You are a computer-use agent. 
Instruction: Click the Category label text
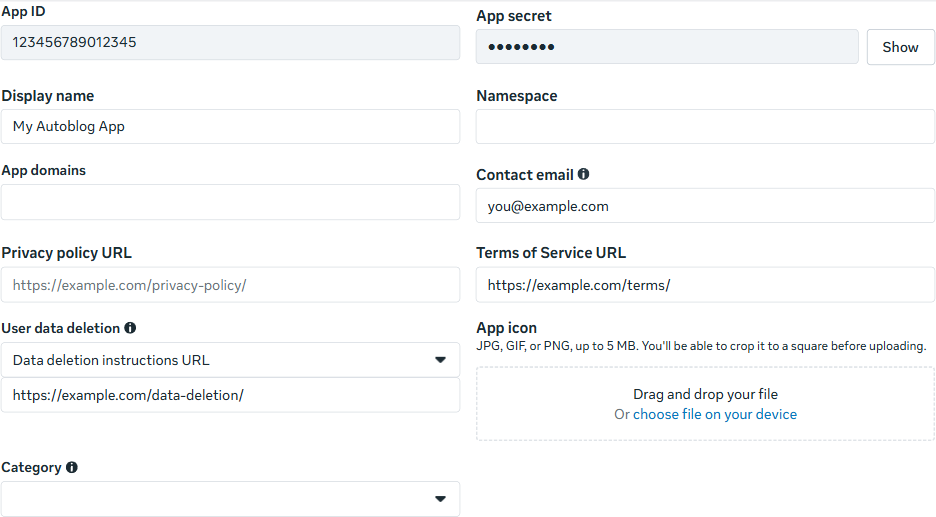31,467
